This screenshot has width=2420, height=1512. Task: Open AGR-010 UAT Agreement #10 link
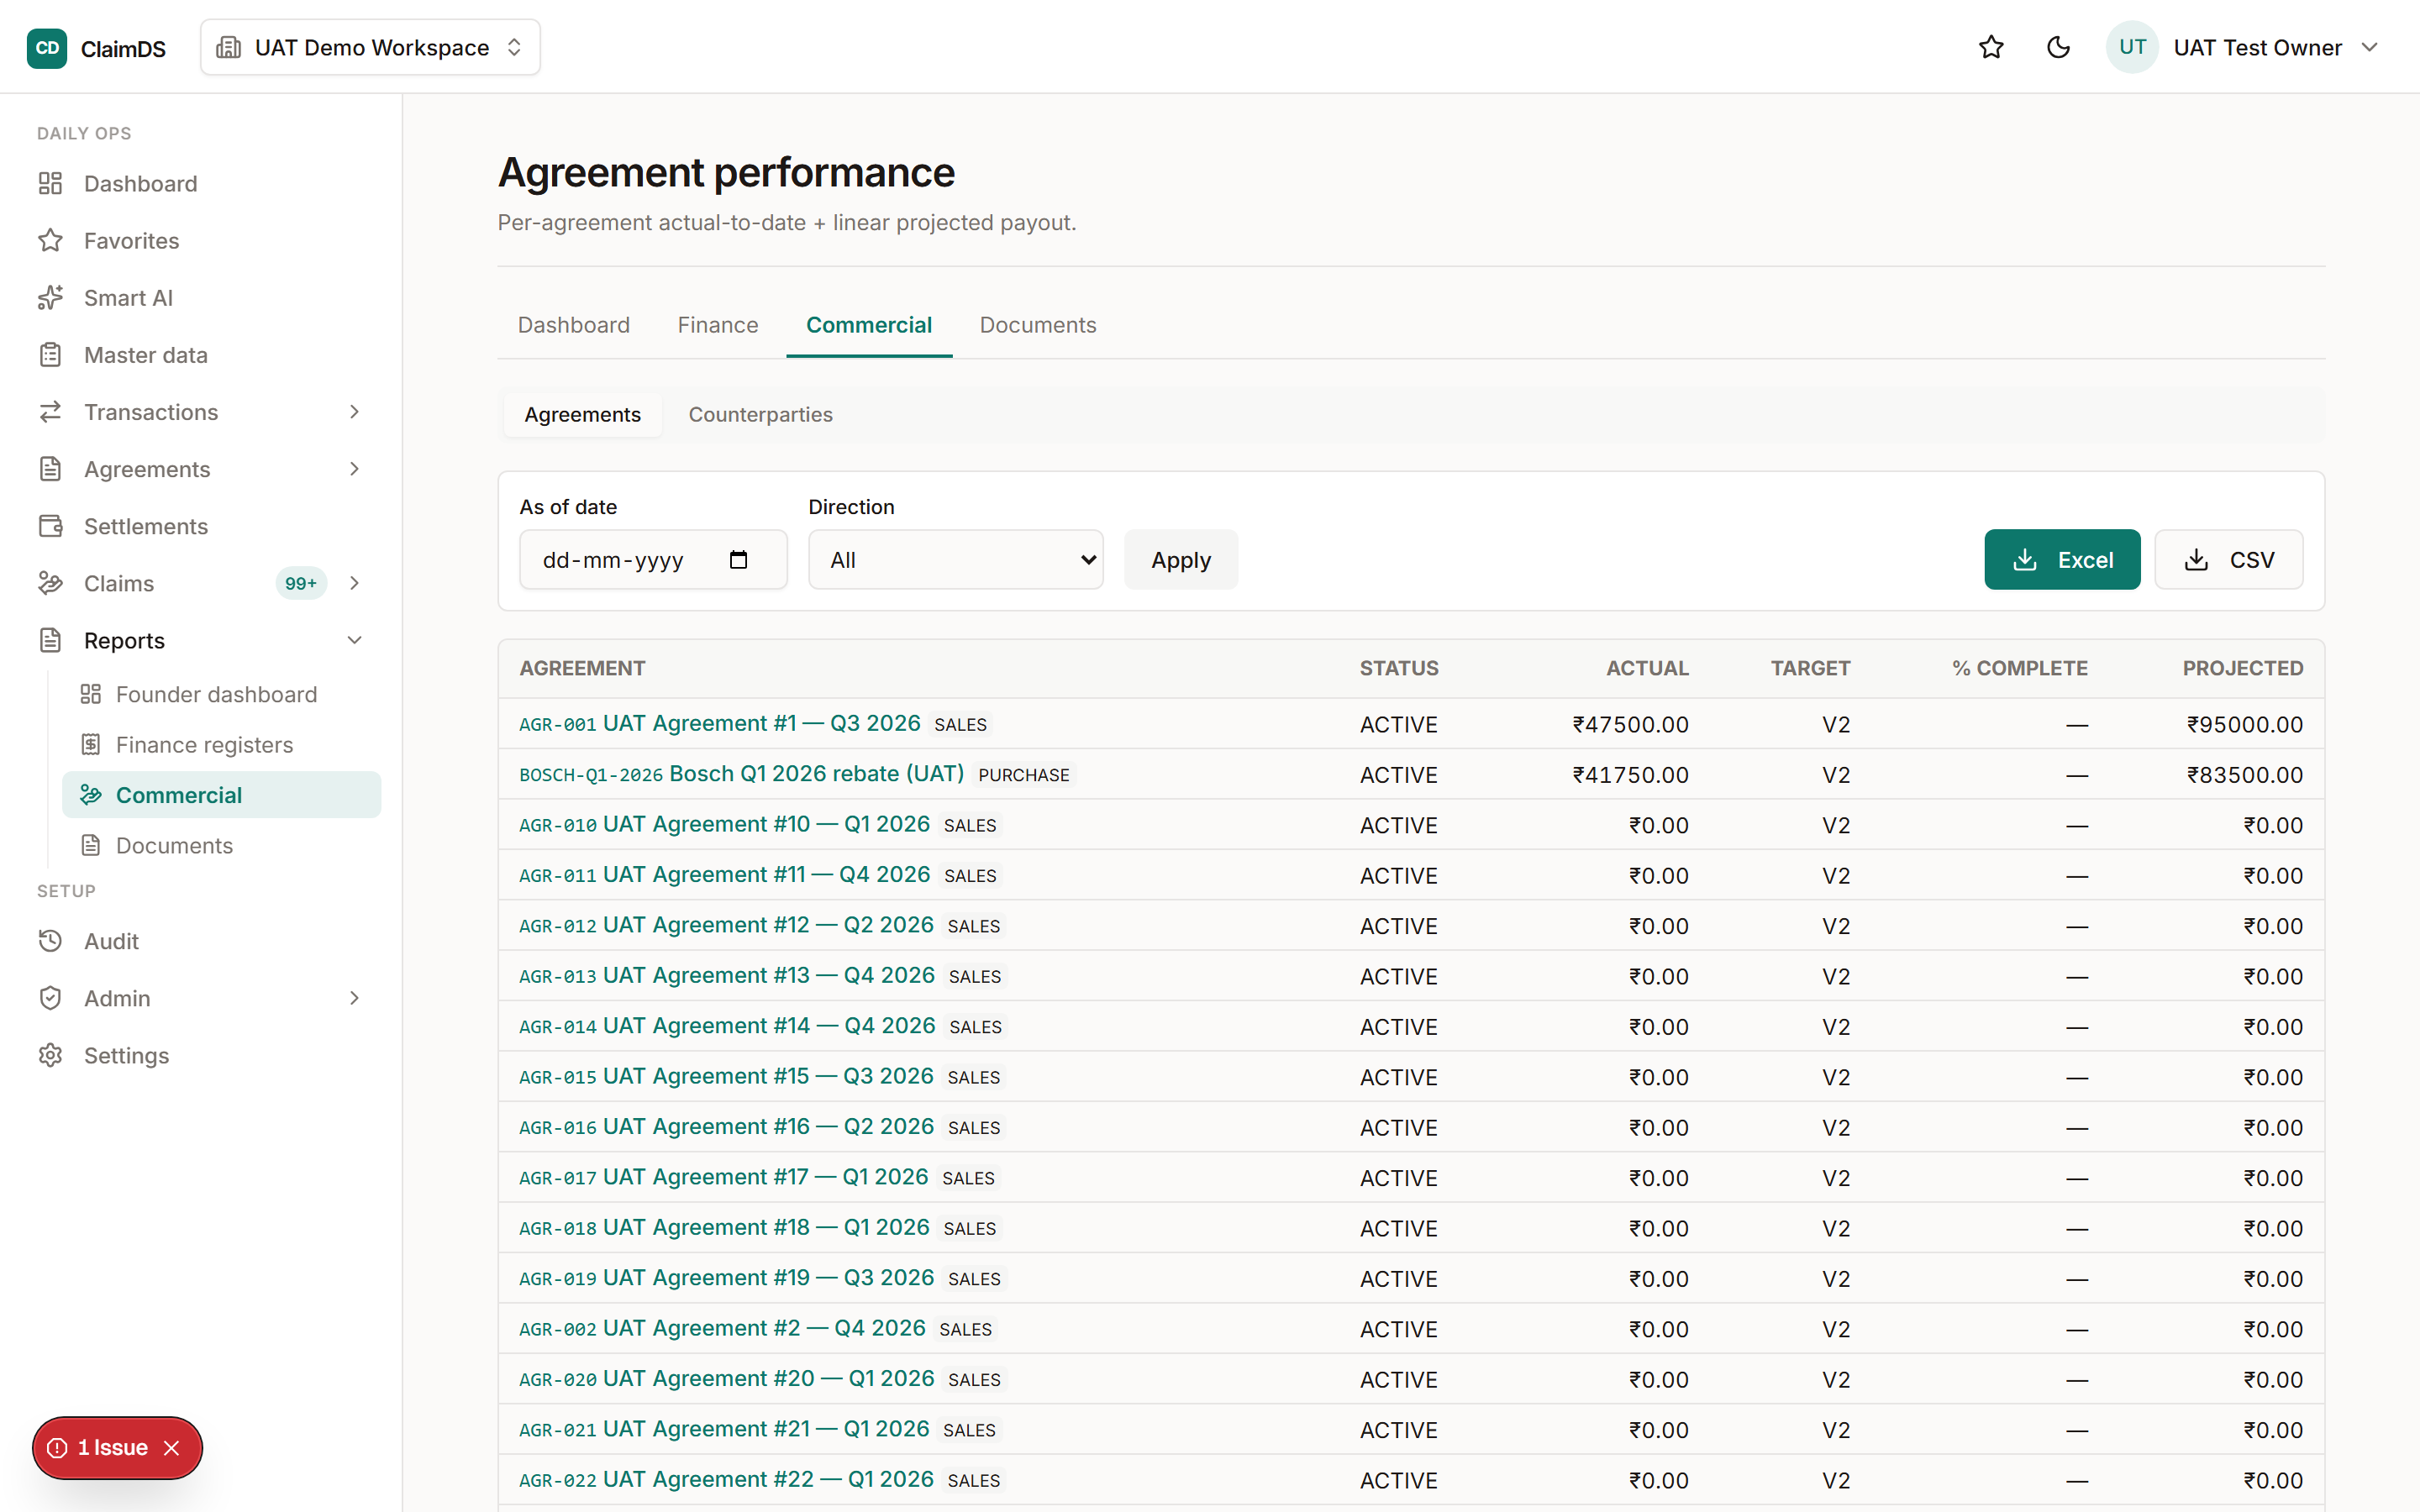point(725,824)
